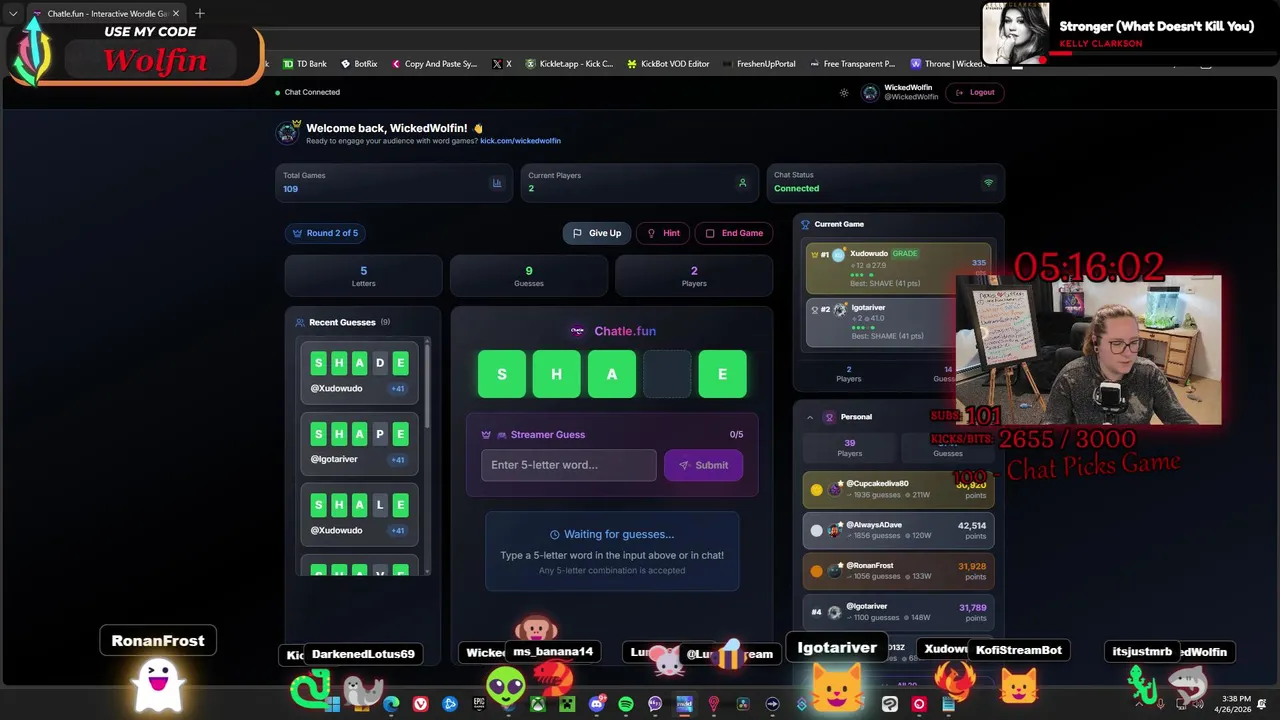Open DaVinci Resolve from the taskbar
This screenshot has height=720, width=1280.
tap(743, 704)
